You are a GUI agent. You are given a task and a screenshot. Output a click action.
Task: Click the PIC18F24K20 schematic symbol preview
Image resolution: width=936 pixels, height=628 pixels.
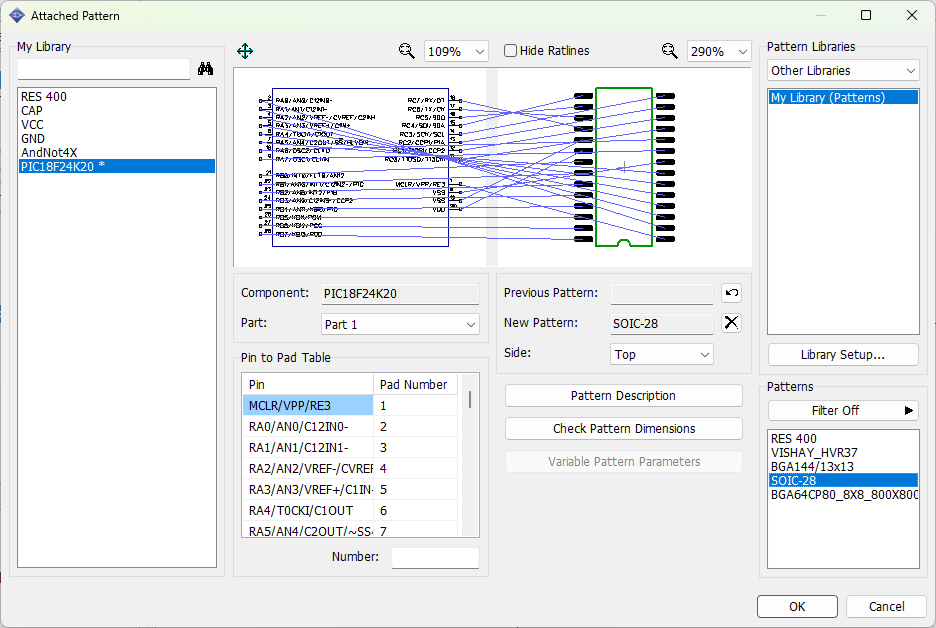tap(360, 167)
